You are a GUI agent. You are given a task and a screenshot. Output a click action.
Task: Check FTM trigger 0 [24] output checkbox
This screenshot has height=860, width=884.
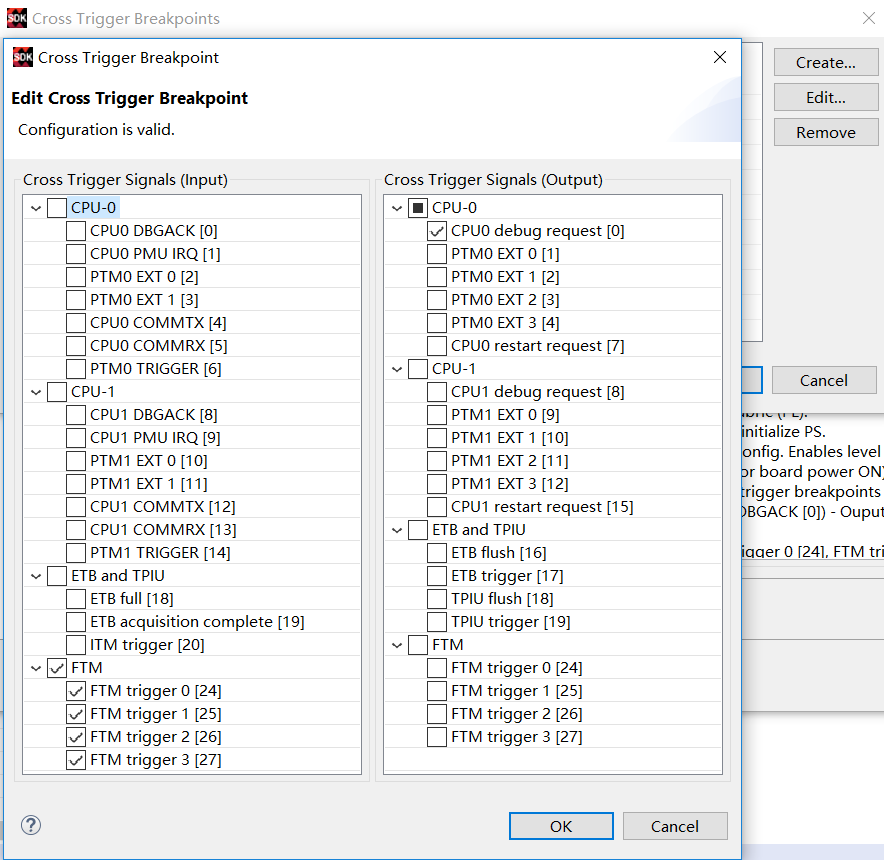click(x=437, y=668)
